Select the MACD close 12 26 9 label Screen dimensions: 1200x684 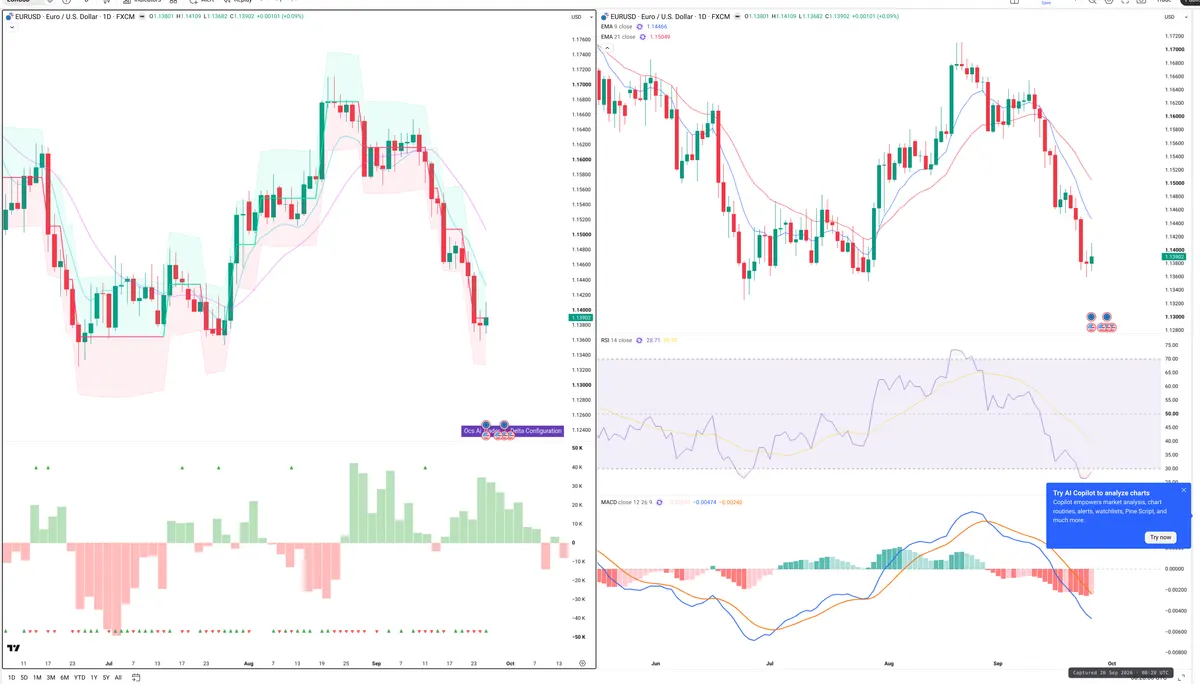(x=626, y=502)
